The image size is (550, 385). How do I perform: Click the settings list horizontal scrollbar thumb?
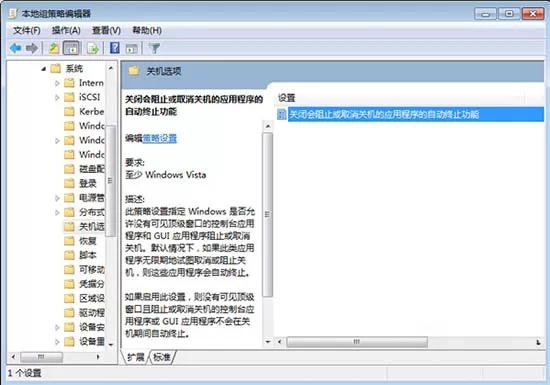pyautogui.click(x=357, y=342)
